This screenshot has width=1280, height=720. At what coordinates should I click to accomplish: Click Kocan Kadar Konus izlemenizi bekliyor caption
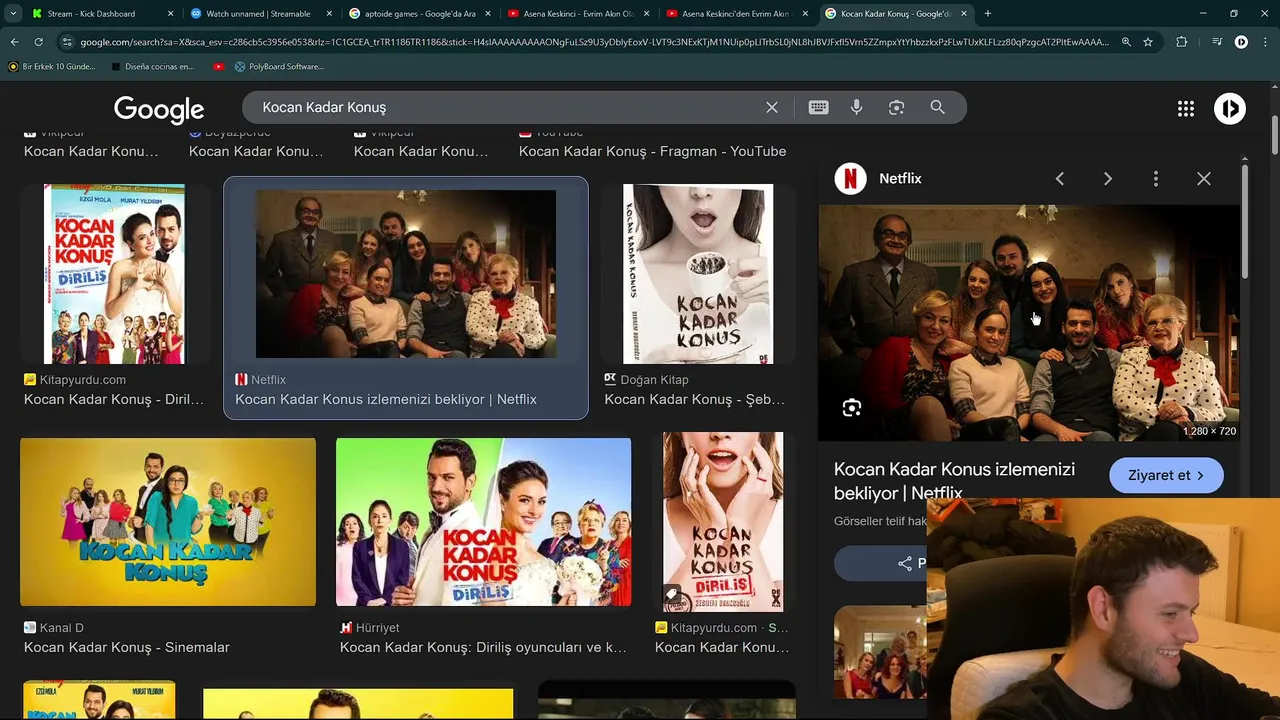[x=386, y=399]
